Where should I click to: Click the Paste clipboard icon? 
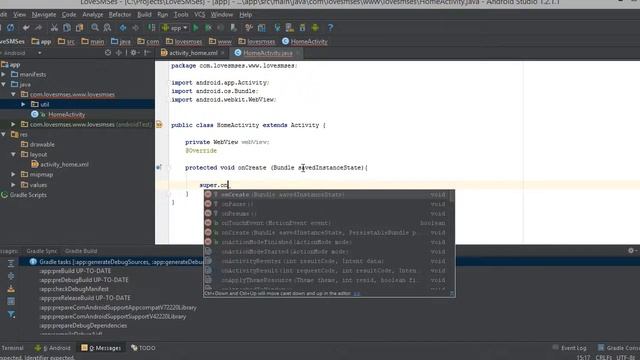point(80,28)
